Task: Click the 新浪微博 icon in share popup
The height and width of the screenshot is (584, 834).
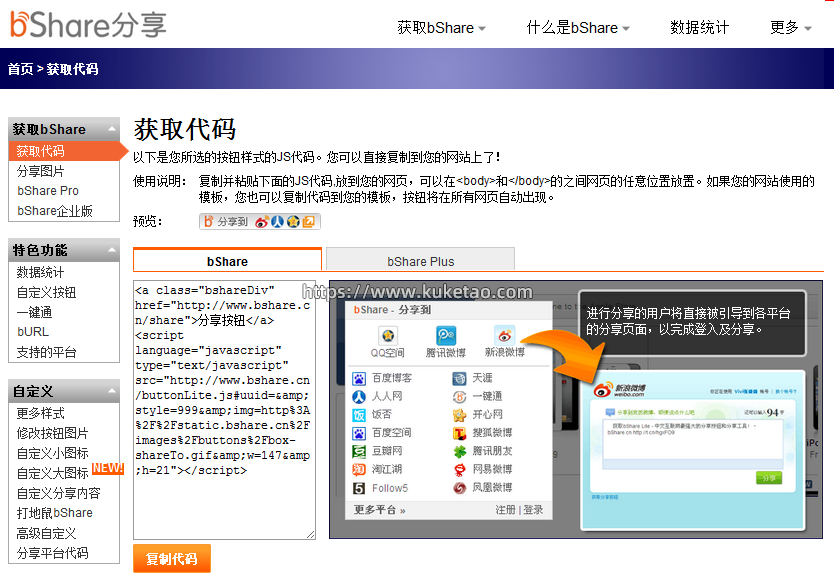Action: [505, 334]
